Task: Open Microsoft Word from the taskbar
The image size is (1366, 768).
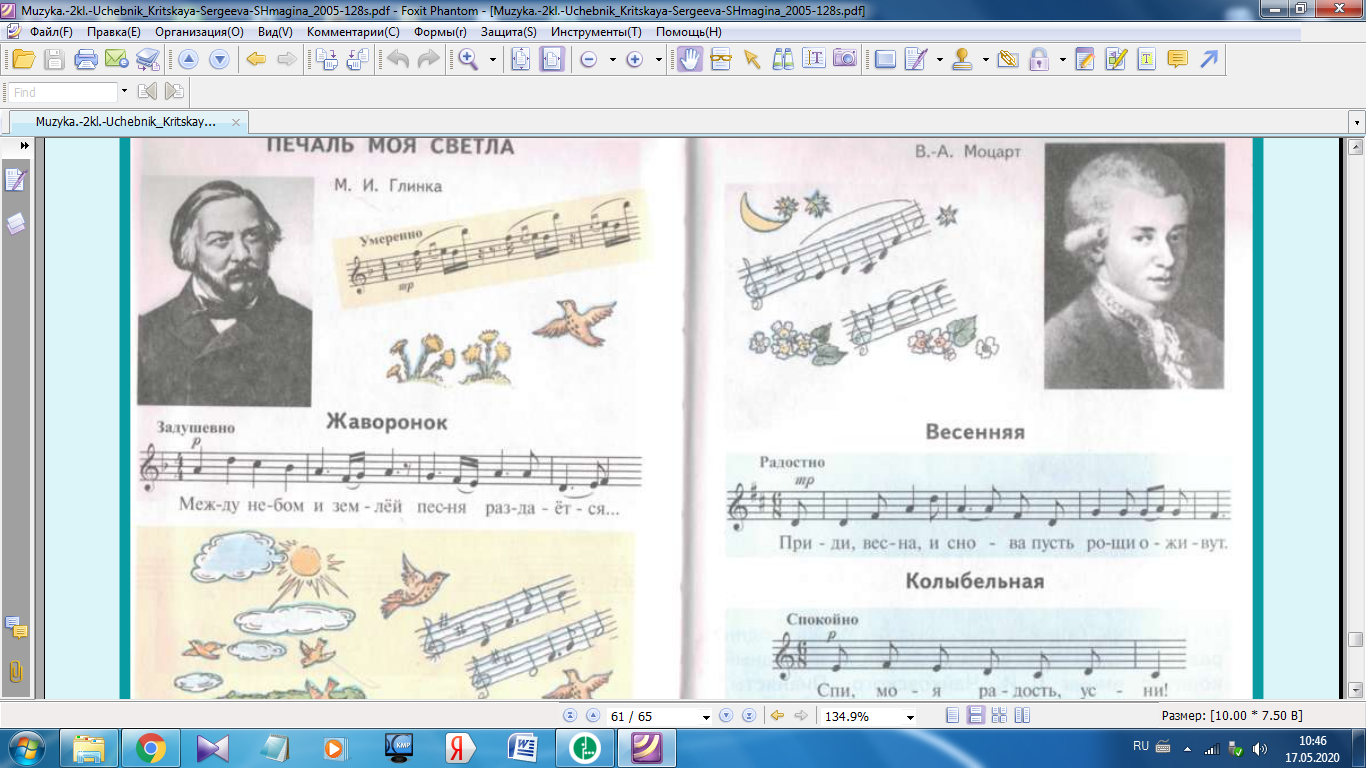Action: click(x=523, y=747)
